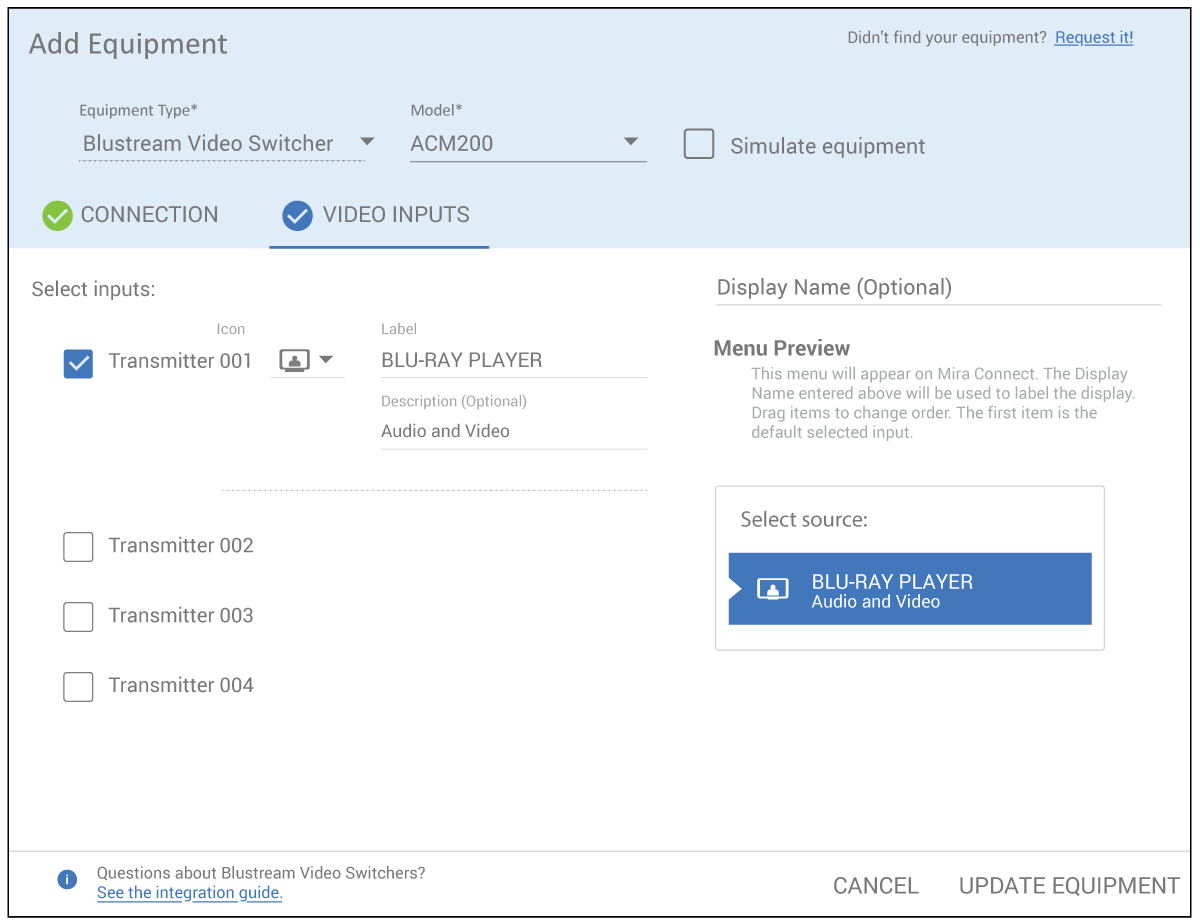Toggle the Simulate equipment checkbox

(699, 145)
